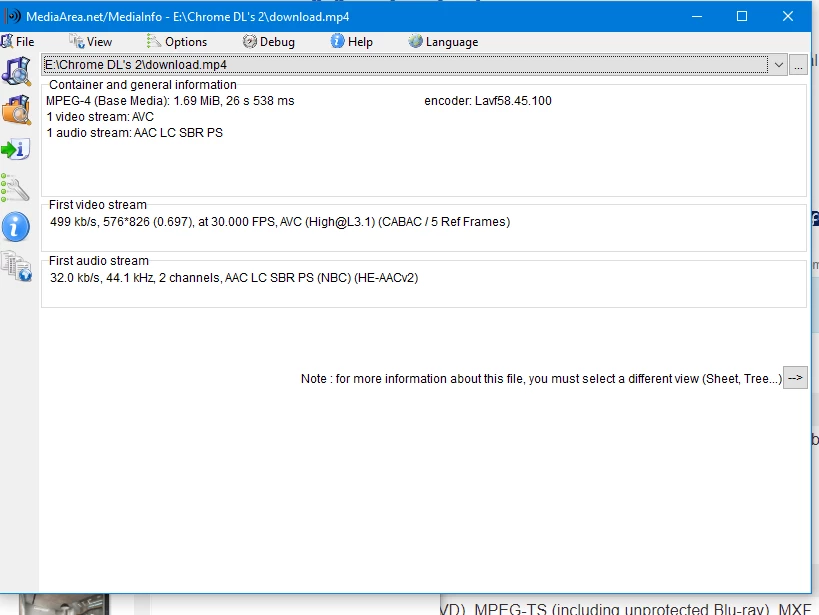Click the '32.0 kb/s, 44.1 kHz' audio stream details

[x=234, y=277]
